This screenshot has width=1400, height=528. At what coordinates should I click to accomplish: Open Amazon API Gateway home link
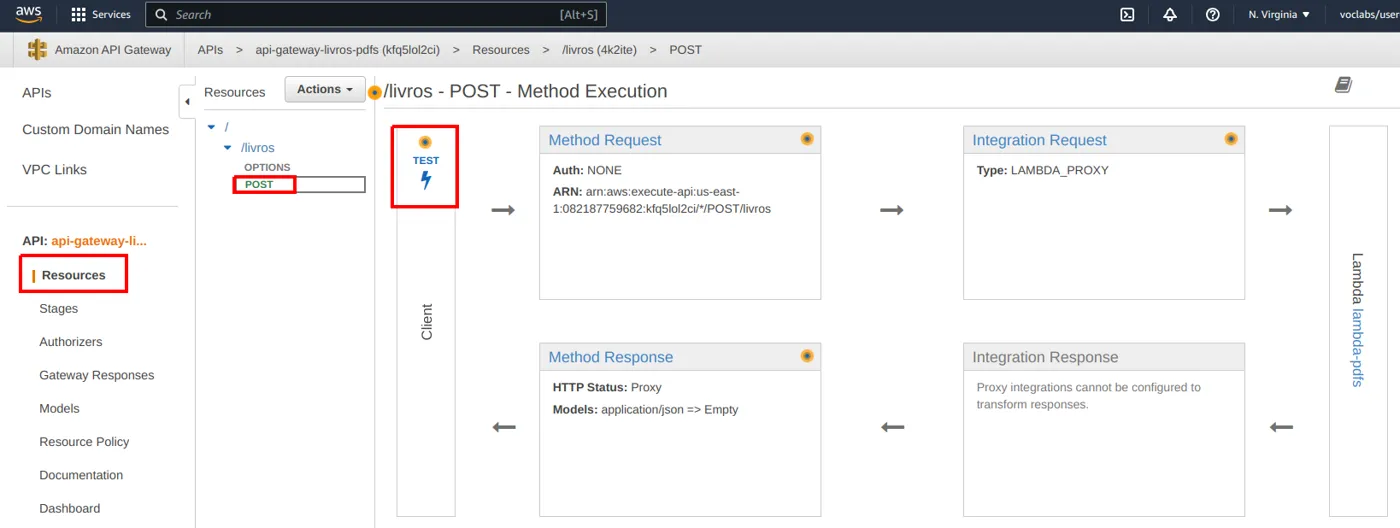[x=113, y=50]
